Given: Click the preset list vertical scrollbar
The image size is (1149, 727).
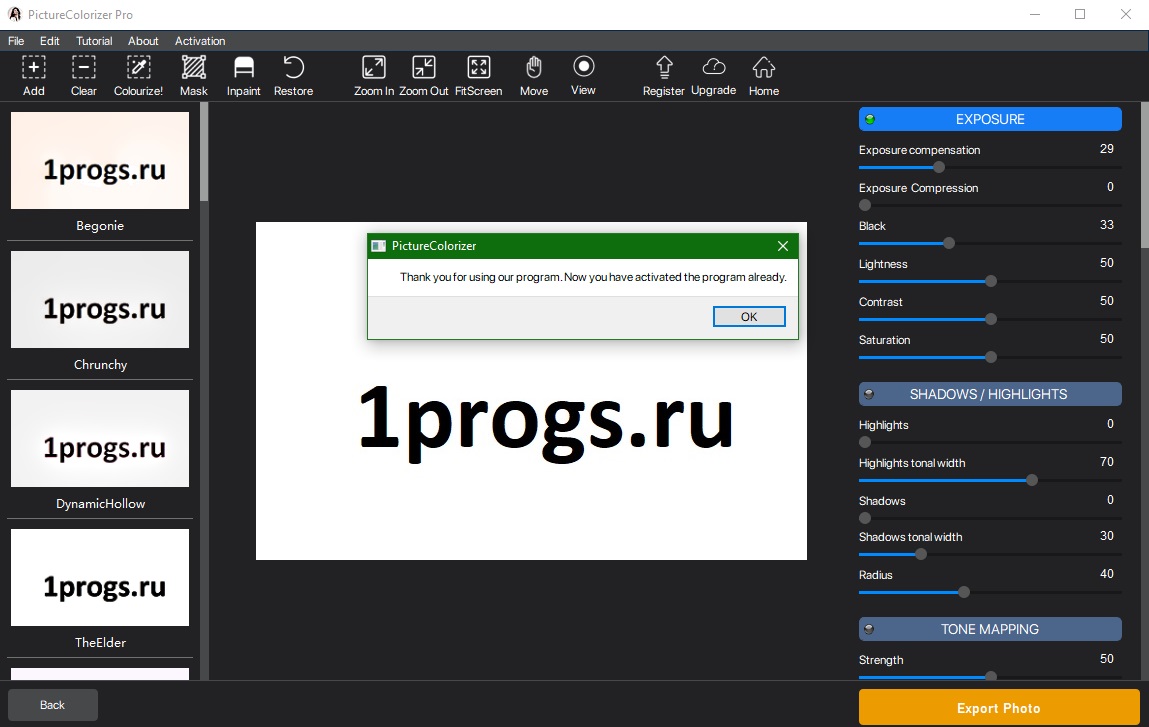Looking at the screenshot, I should (x=204, y=152).
